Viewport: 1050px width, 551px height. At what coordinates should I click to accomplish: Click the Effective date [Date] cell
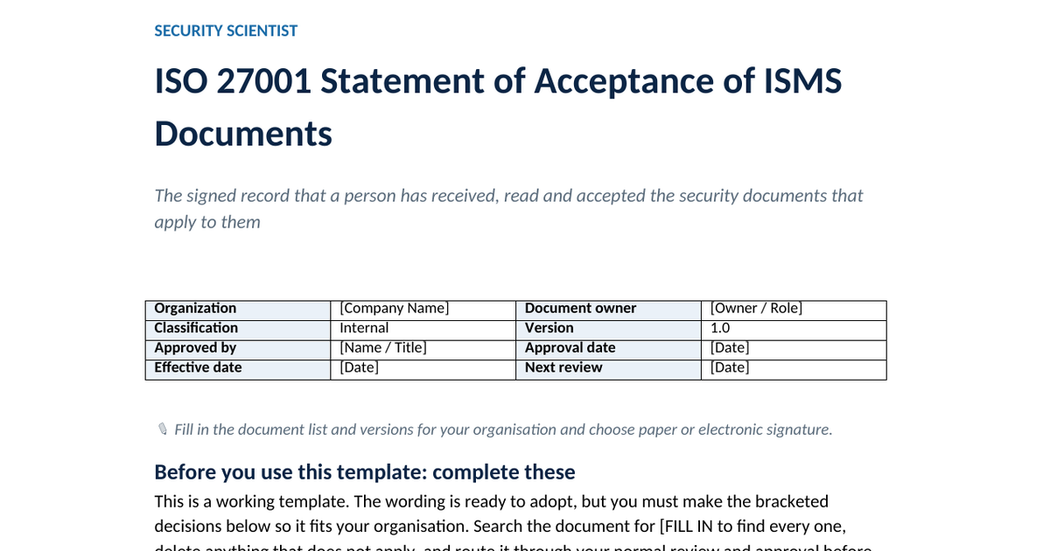point(423,370)
